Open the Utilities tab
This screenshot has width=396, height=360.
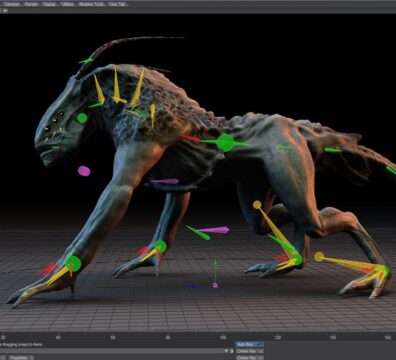[68, 4]
